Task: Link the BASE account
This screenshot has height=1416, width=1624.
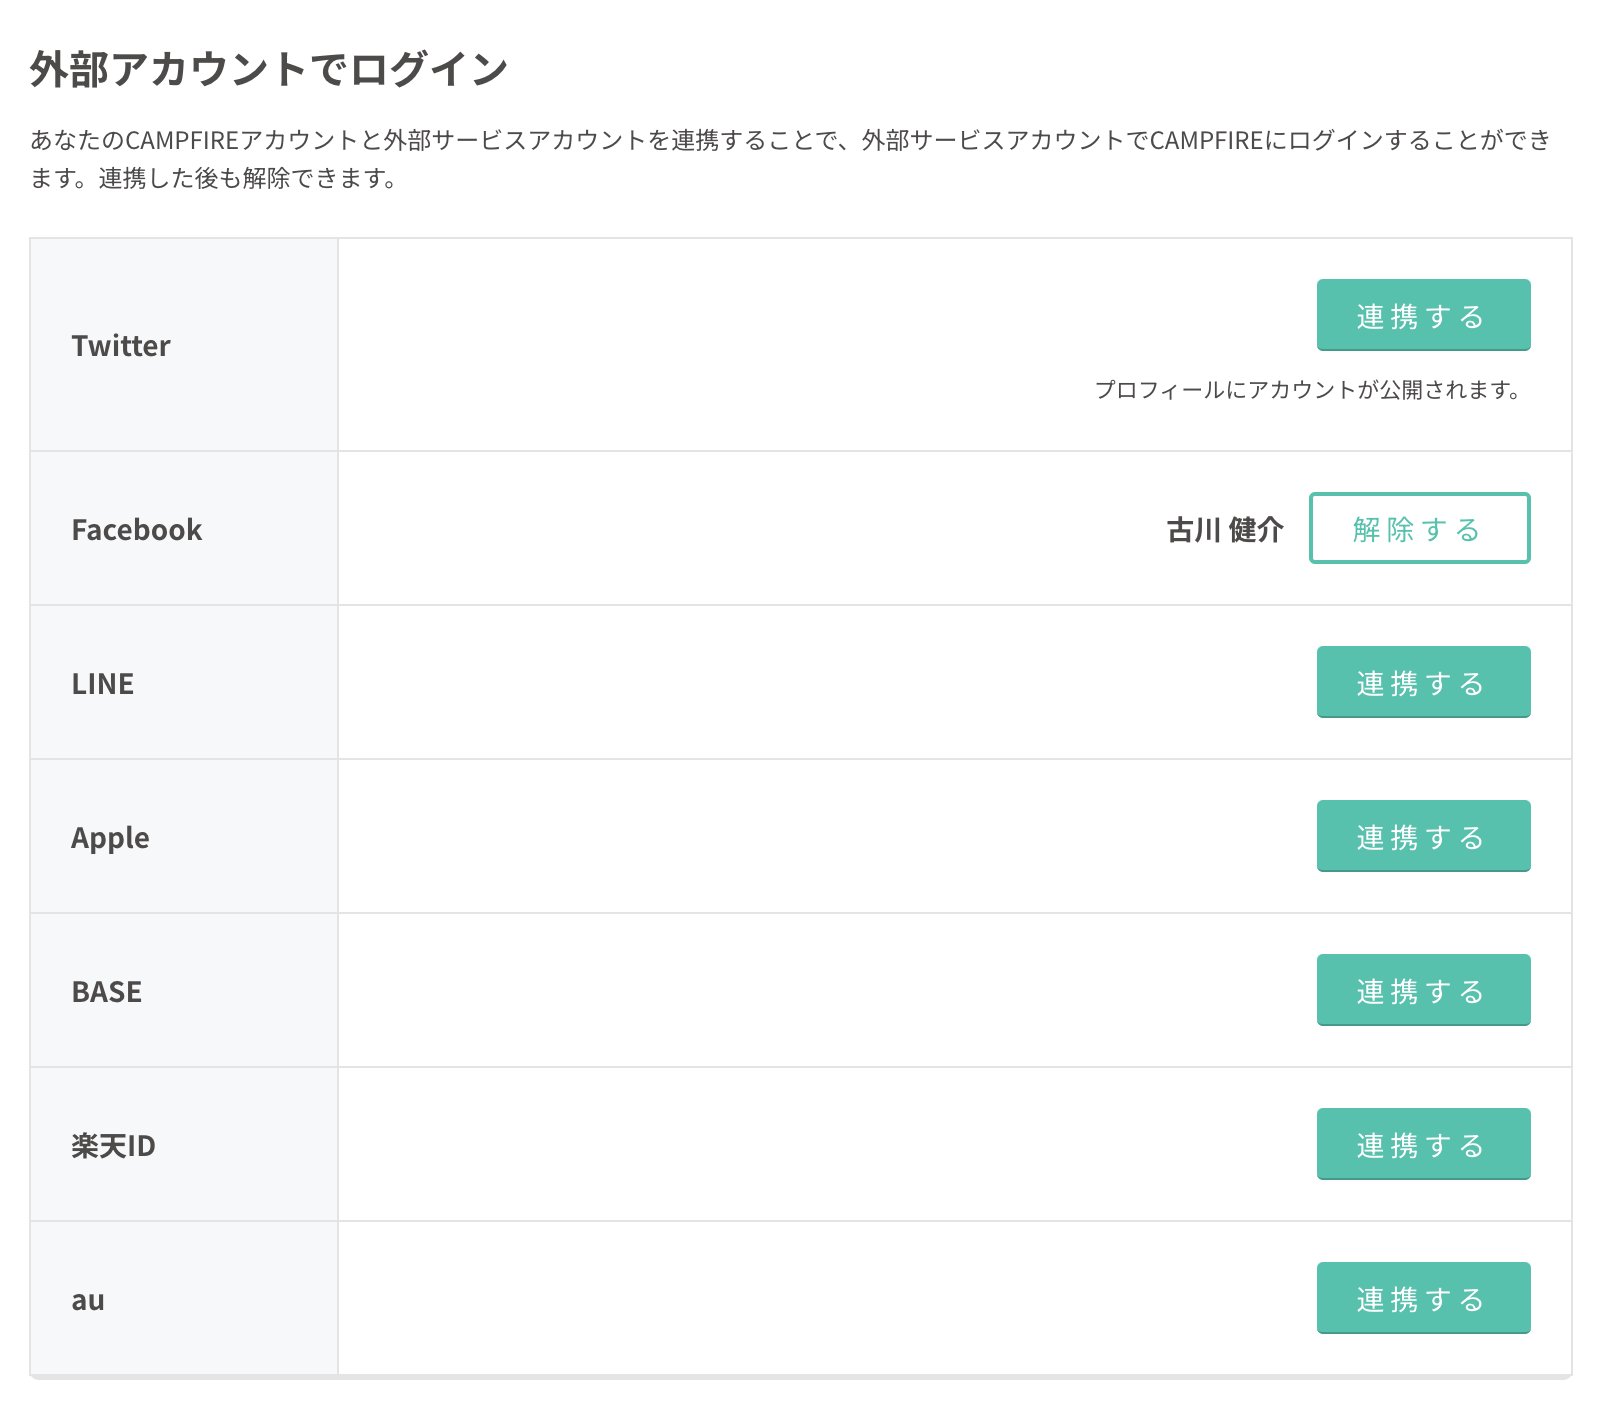Action: [x=1423, y=990]
